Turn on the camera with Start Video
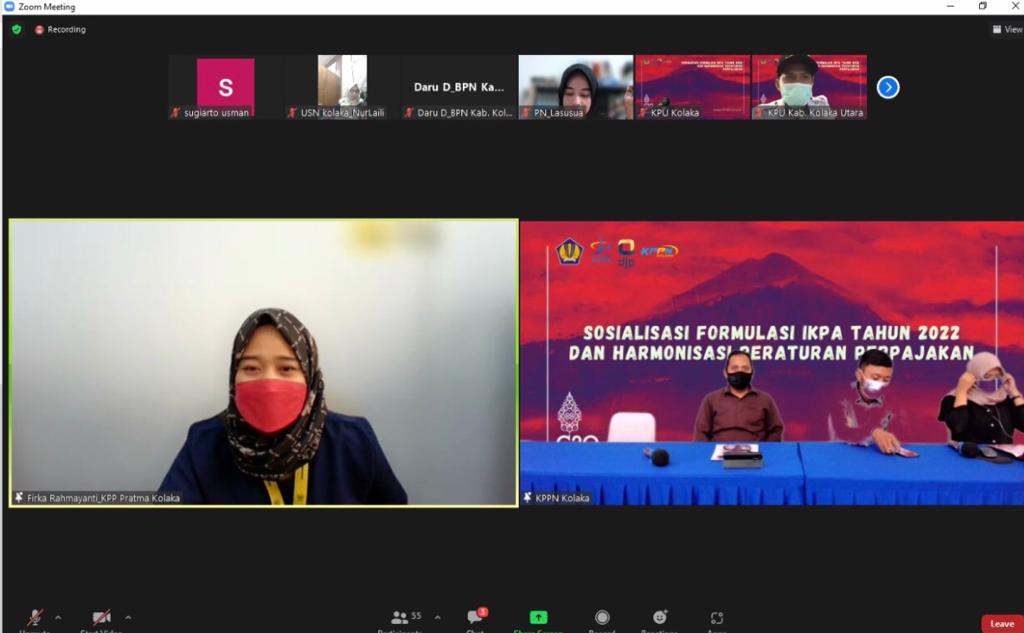Viewport: 1024px width, 633px height. pyautogui.click(x=101, y=619)
